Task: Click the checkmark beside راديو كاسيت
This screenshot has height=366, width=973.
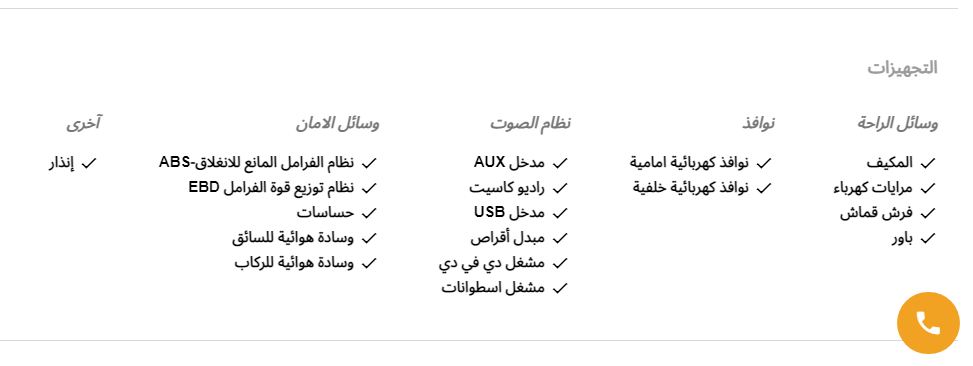Action: pyautogui.click(x=560, y=188)
